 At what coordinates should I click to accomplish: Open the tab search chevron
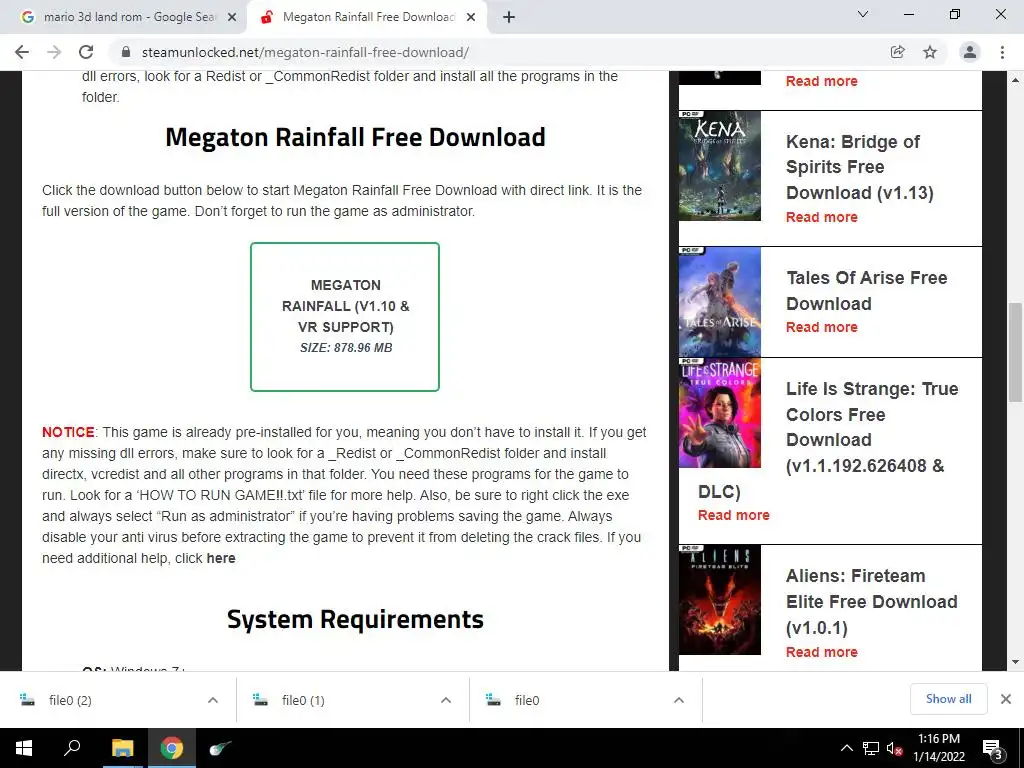point(863,14)
